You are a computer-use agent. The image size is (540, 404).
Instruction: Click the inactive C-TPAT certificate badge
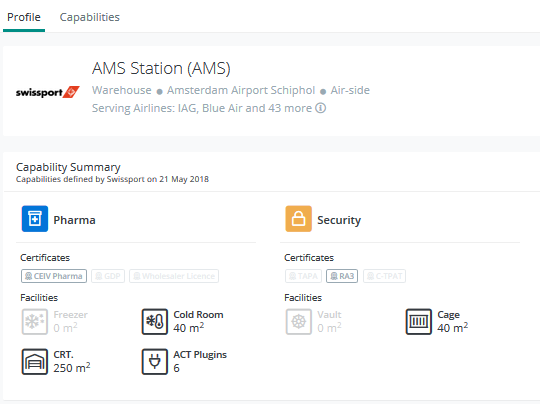pyautogui.click(x=384, y=276)
